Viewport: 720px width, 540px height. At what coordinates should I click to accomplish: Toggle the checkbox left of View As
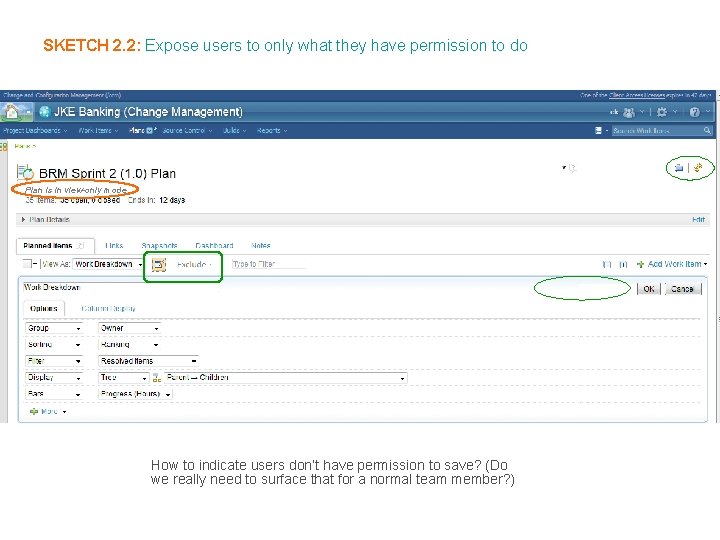click(x=27, y=264)
